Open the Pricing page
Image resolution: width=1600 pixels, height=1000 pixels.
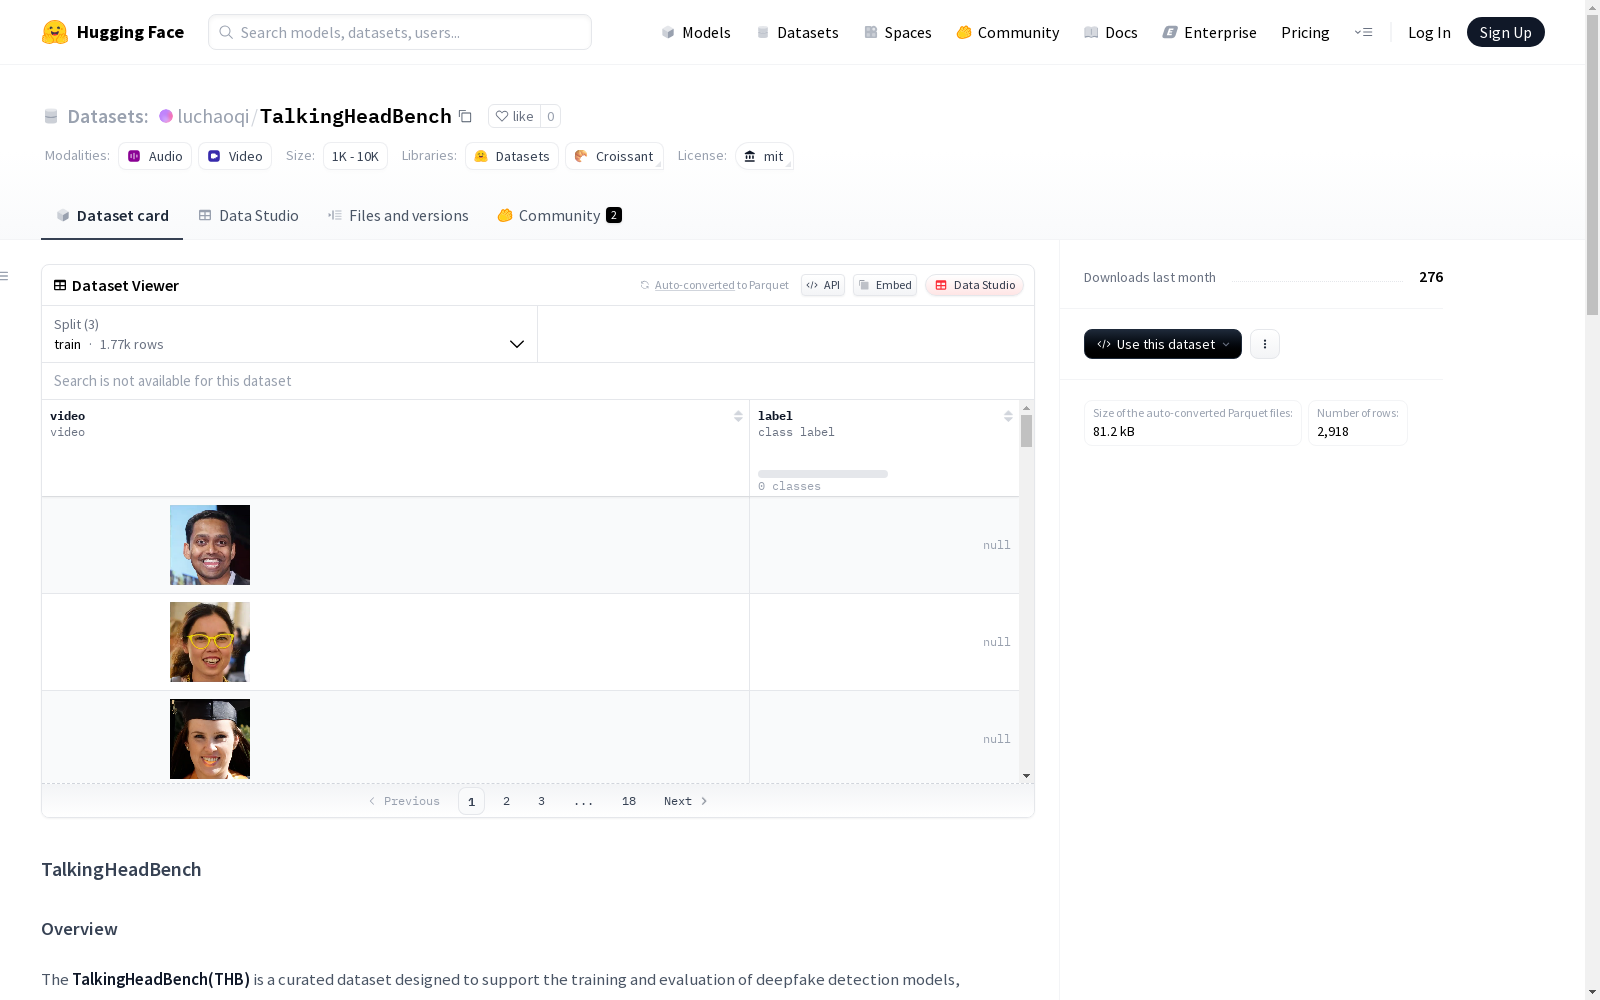pyautogui.click(x=1305, y=32)
